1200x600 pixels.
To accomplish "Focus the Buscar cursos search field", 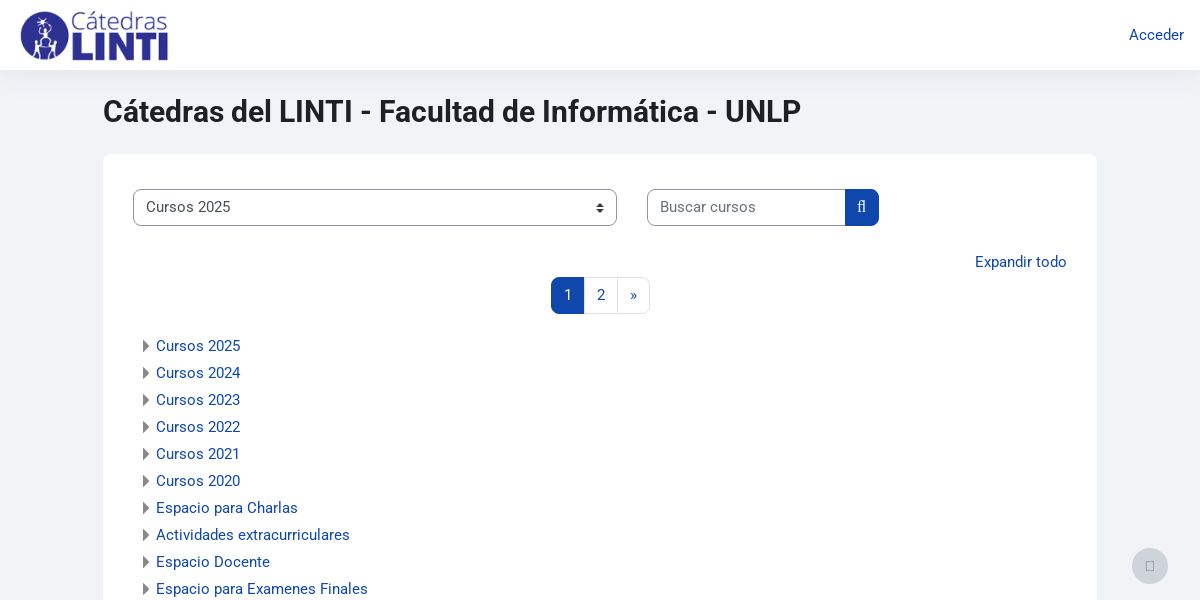I will pyautogui.click(x=746, y=207).
